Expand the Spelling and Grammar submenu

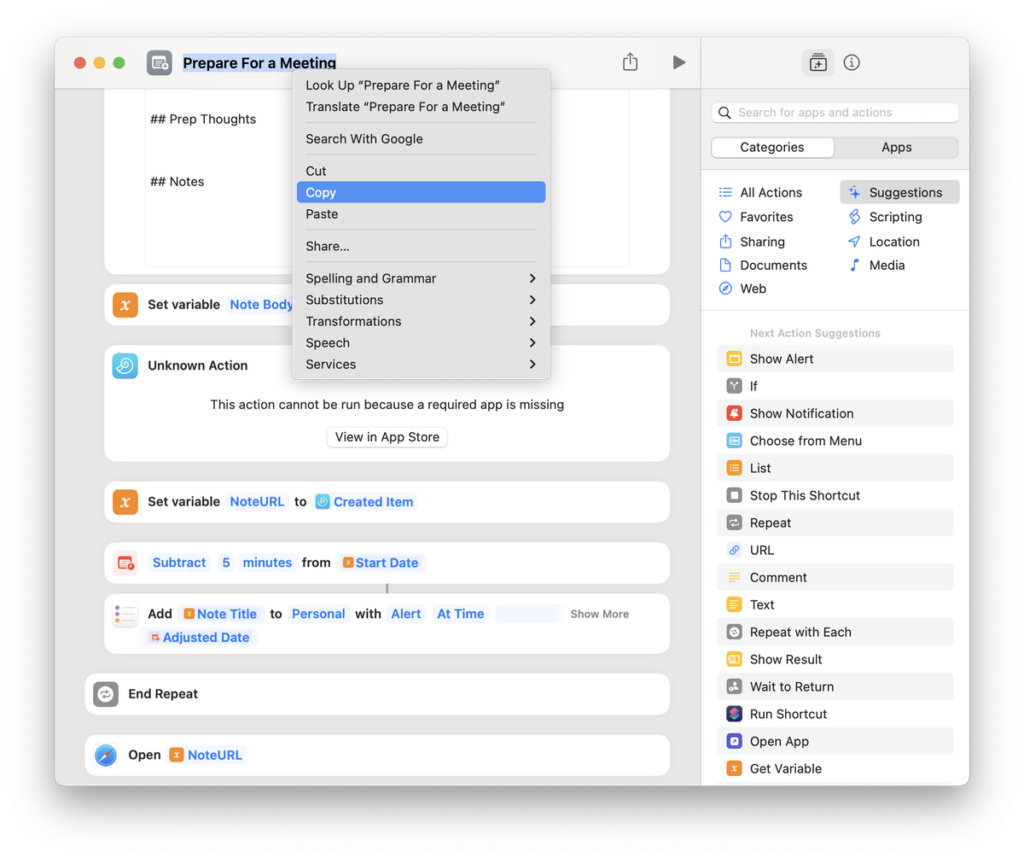coord(421,279)
